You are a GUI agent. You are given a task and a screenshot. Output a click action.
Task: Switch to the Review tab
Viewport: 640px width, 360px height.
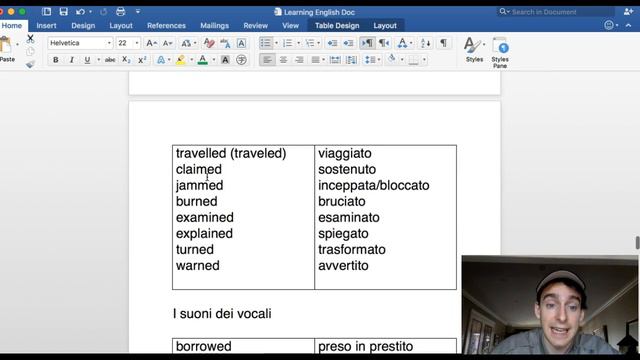(x=256, y=25)
